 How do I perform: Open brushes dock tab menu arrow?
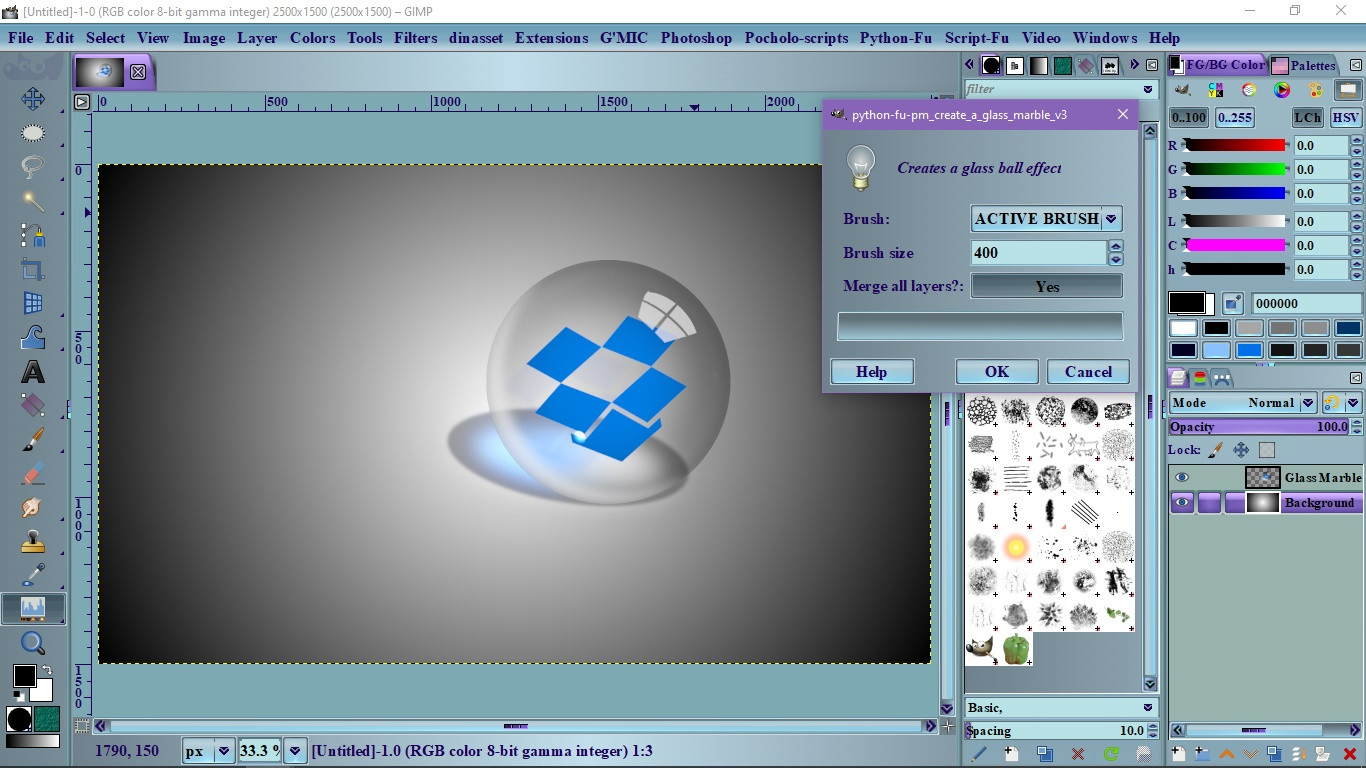(x=1152, y=65)
